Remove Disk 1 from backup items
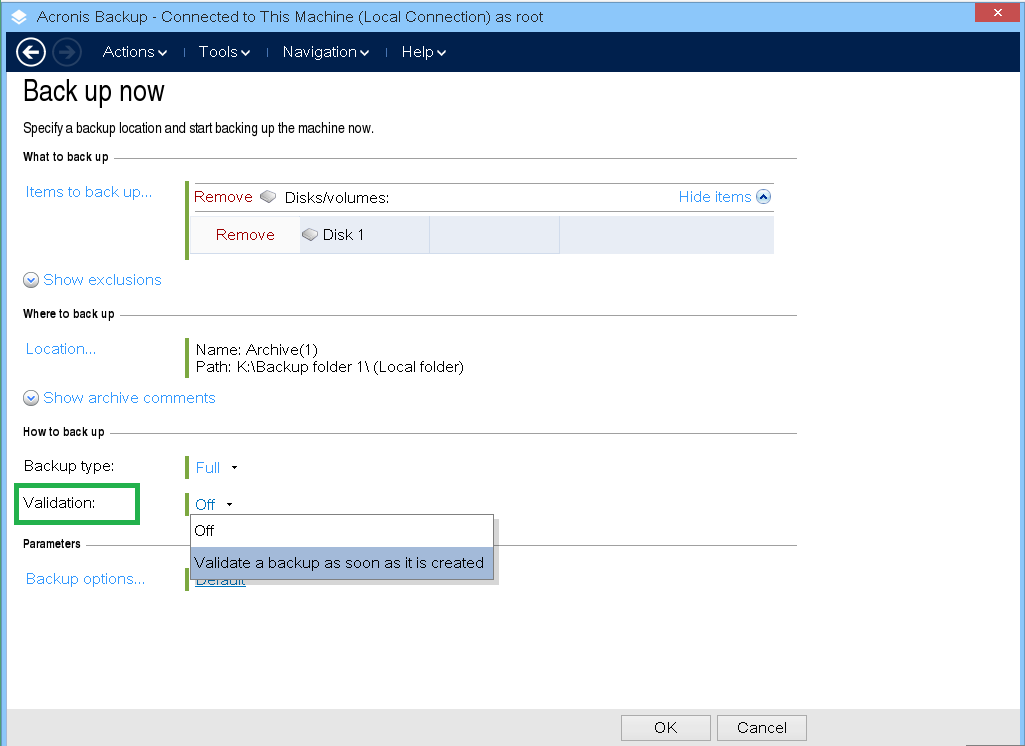The width and height of the screenshot is (1025, 746). click(245, 235)
